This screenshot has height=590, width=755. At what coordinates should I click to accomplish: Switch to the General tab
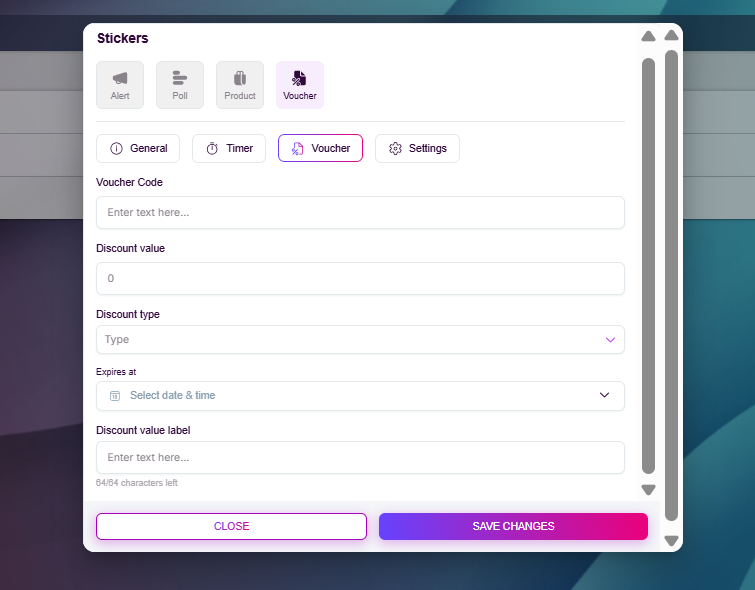click(138, 149)
